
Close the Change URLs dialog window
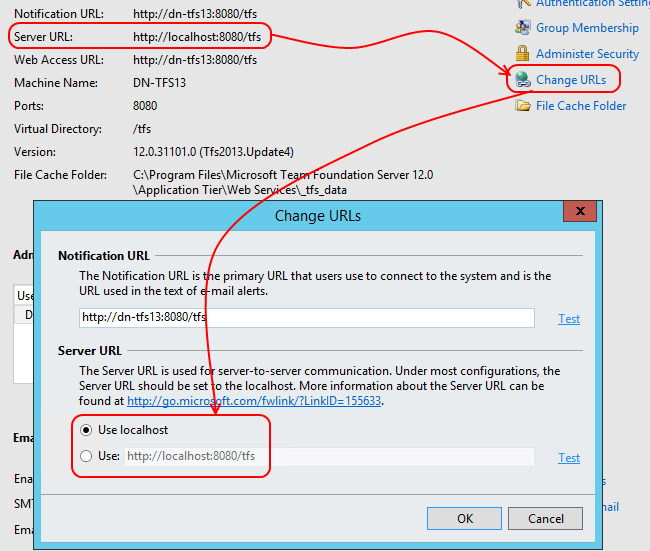(579, 212)
